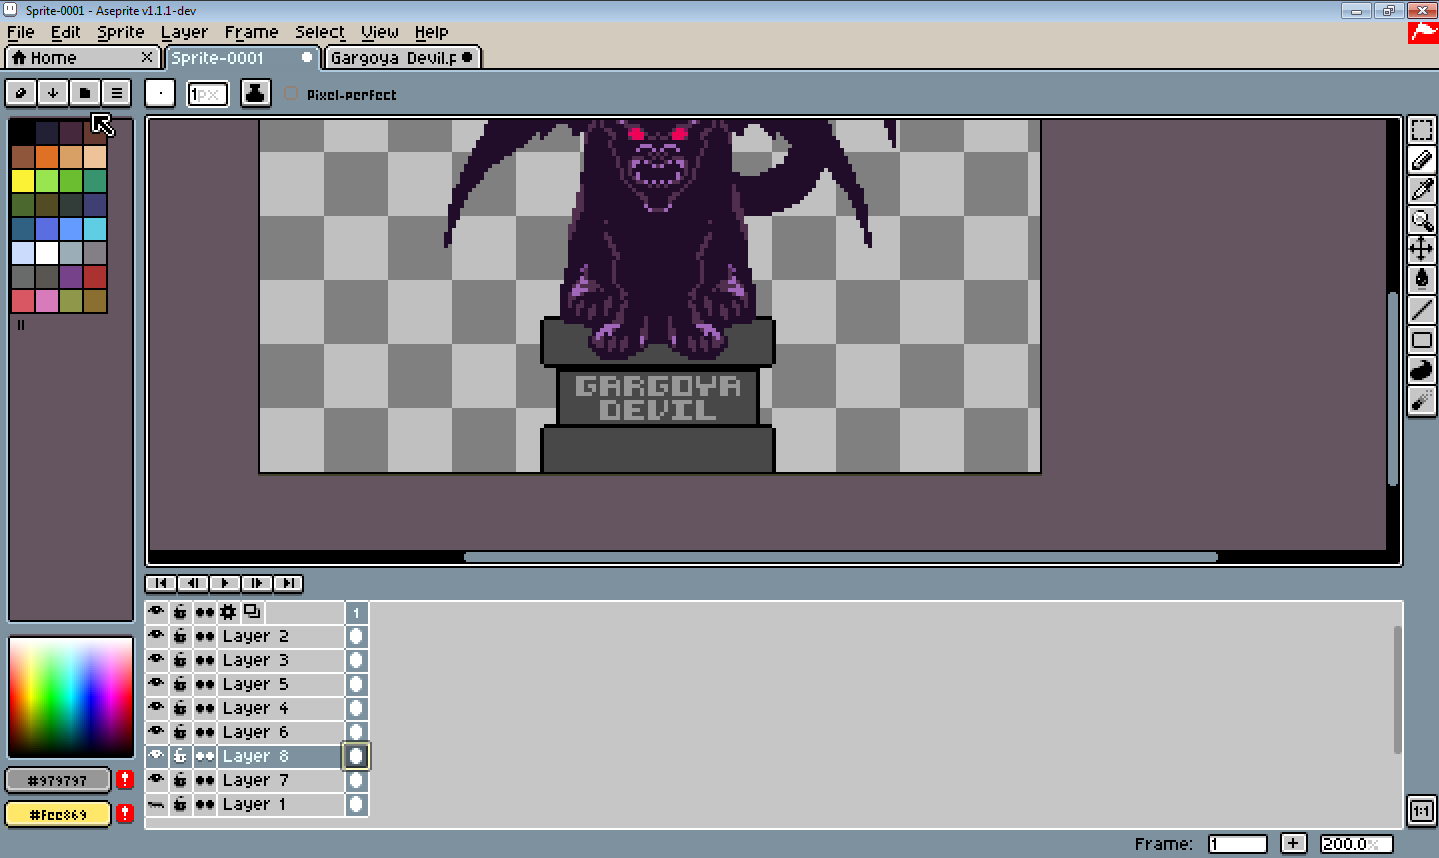Image resolution: width=1439 pixels, height=858 pixels.
Task: Click background color button #fce869
Action: (57, 814)
